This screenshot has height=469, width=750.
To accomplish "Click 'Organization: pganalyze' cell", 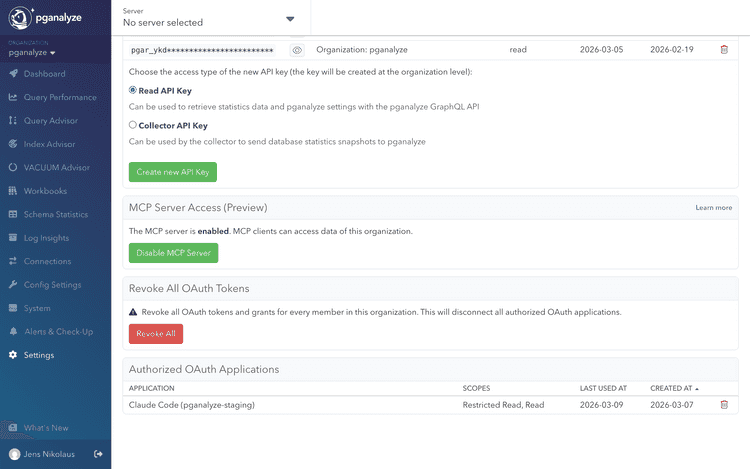I will pyautogui.click(x=362, y=50).
